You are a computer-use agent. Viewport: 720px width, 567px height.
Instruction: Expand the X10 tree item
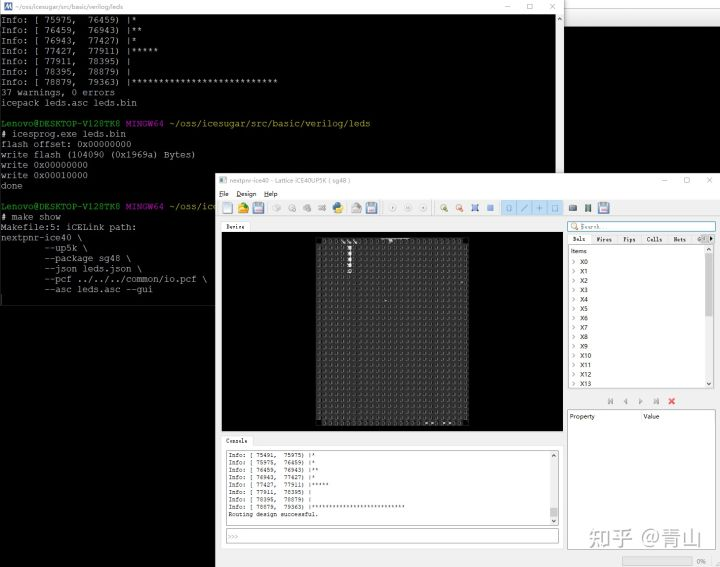tap(573, 356)
